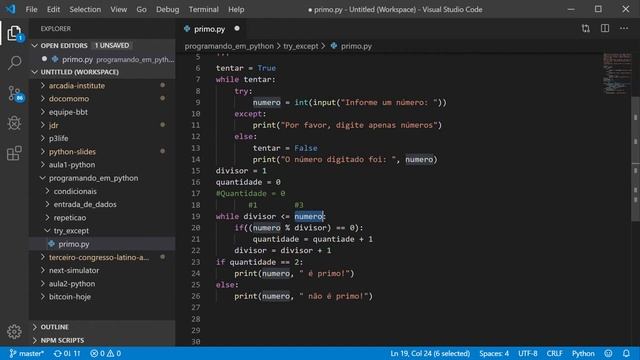Open the Selection menu
640x360 pixels.
pos(85,9)
